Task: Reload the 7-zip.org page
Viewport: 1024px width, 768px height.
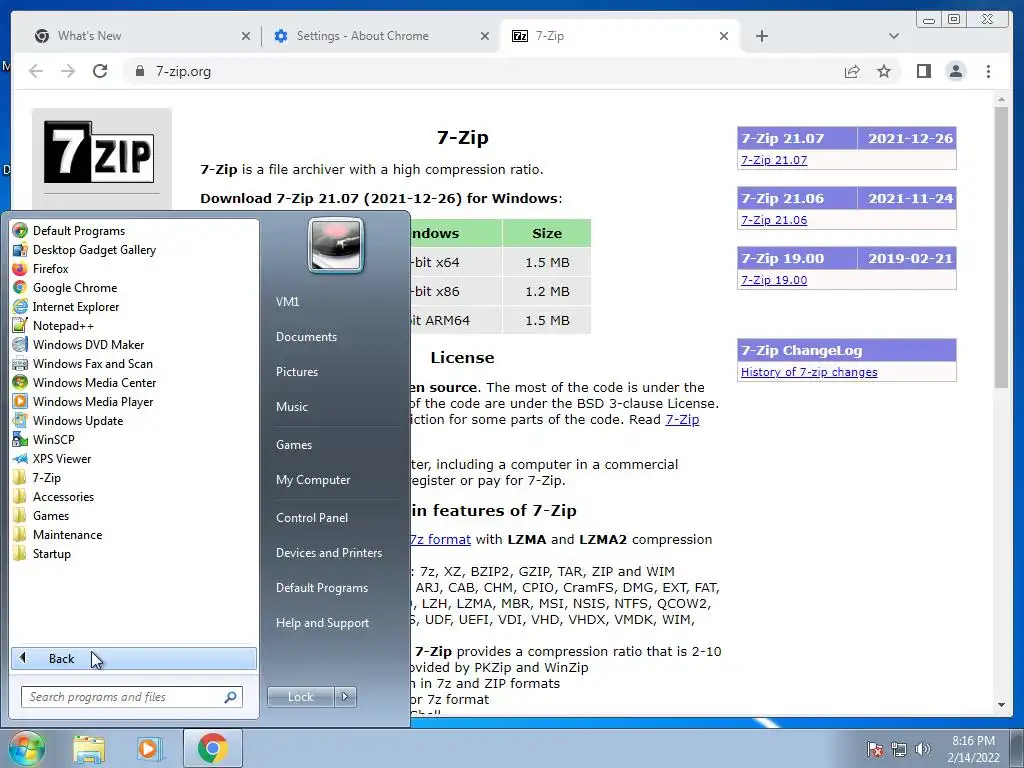Action: [x=100, y=71]
